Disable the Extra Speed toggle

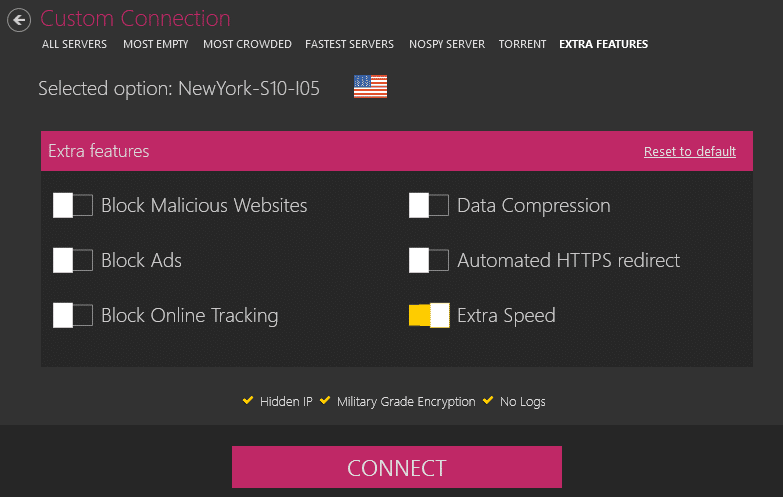pos(428,315)
